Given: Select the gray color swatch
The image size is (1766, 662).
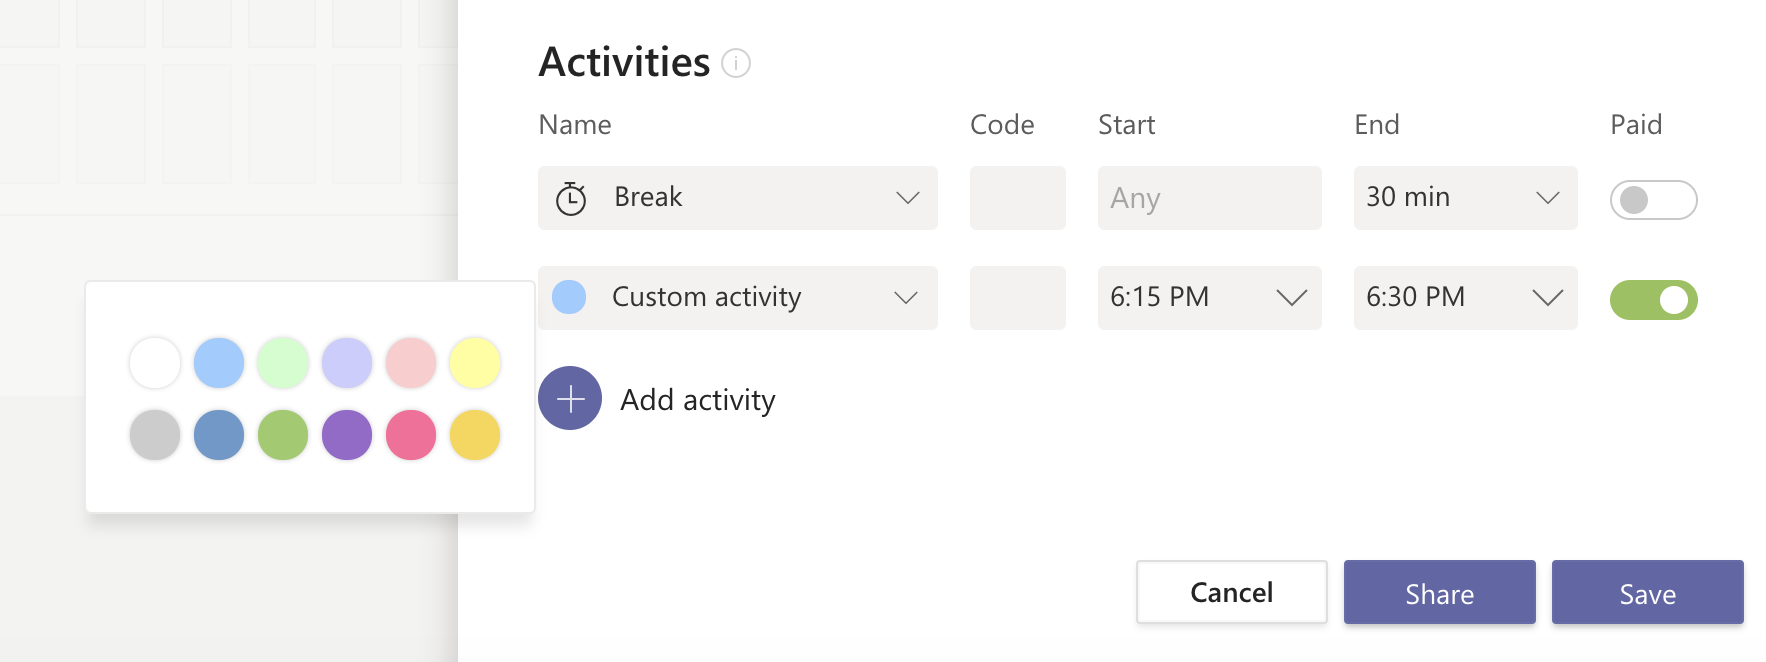Looking at the screenshot, I should coord(155,435).
